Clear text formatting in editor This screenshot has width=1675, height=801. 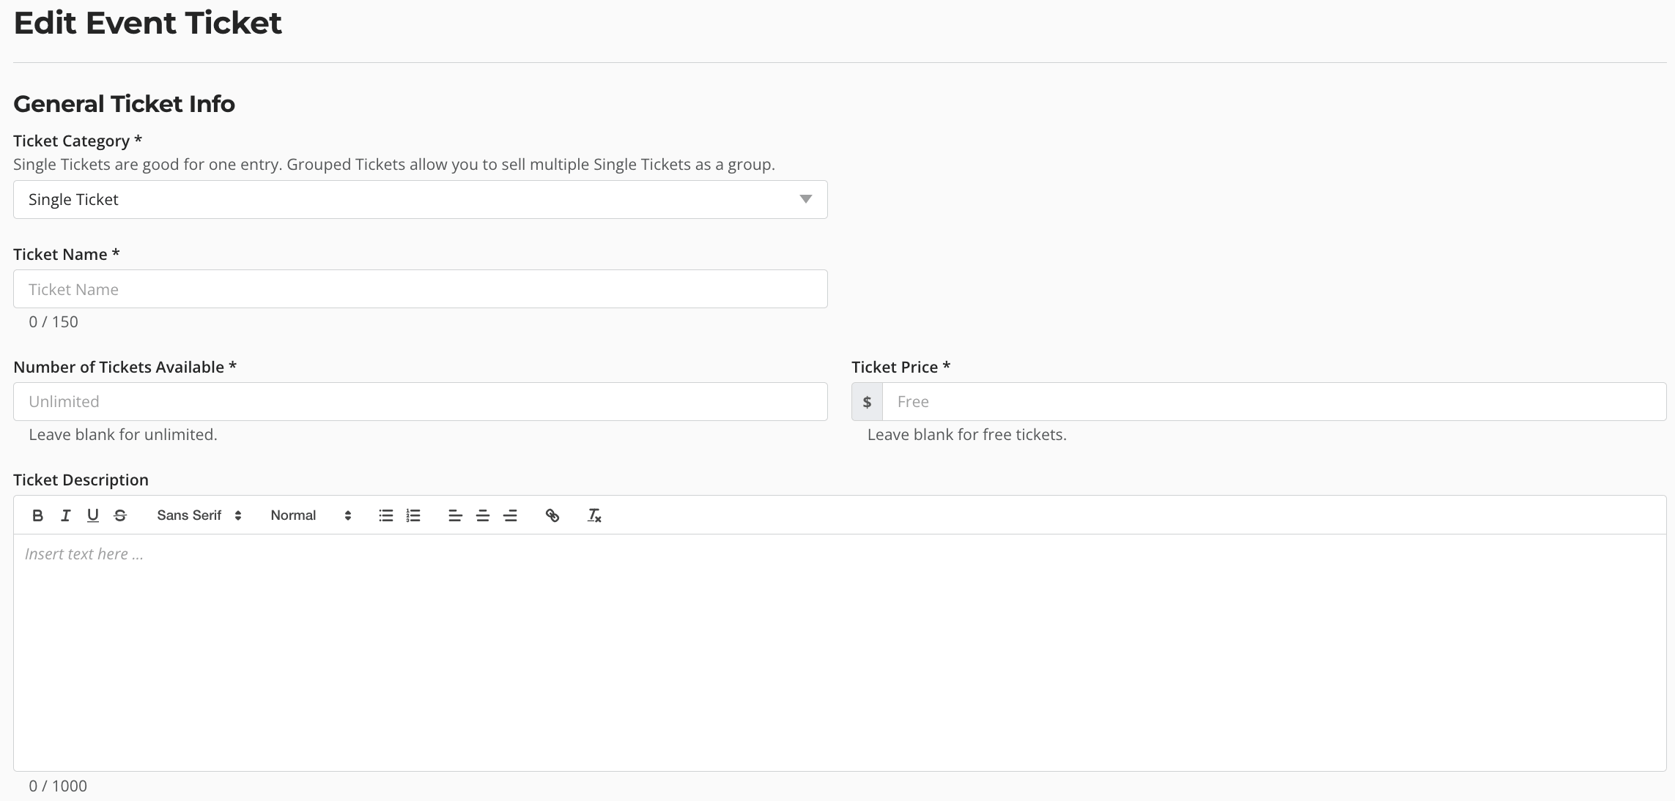(594, 516)
